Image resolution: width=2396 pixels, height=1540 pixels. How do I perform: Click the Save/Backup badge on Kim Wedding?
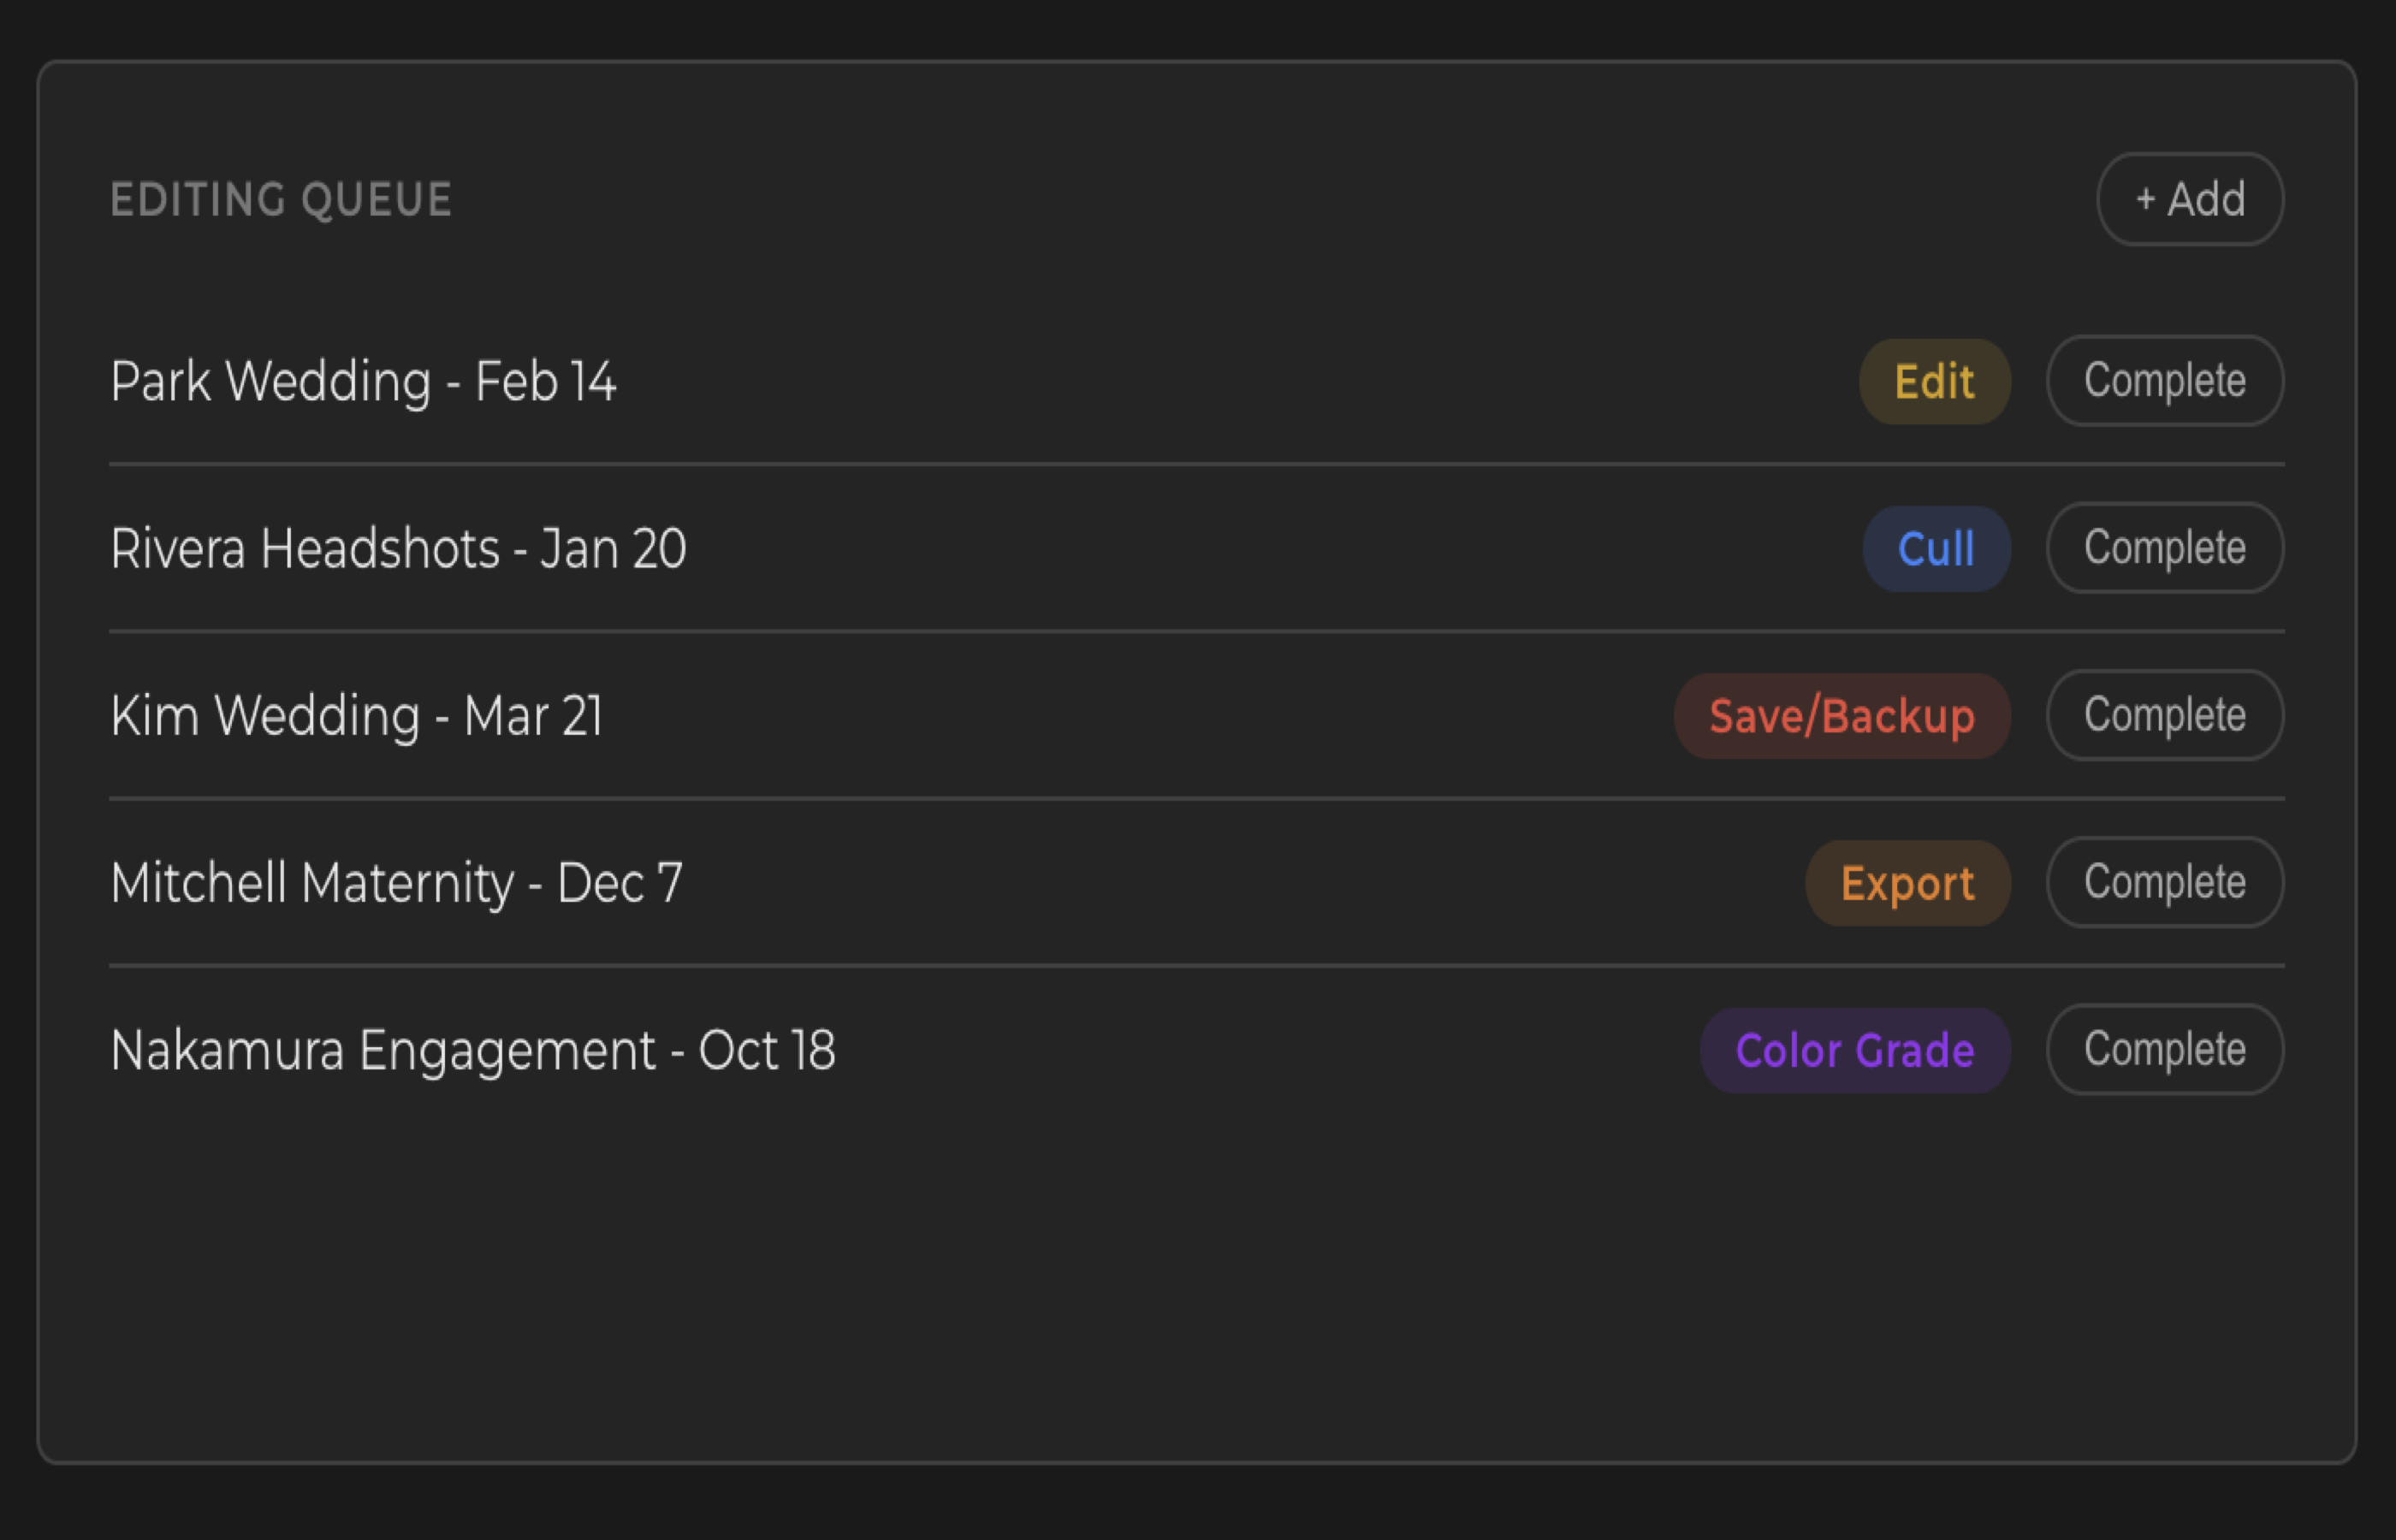[1841, 715]
